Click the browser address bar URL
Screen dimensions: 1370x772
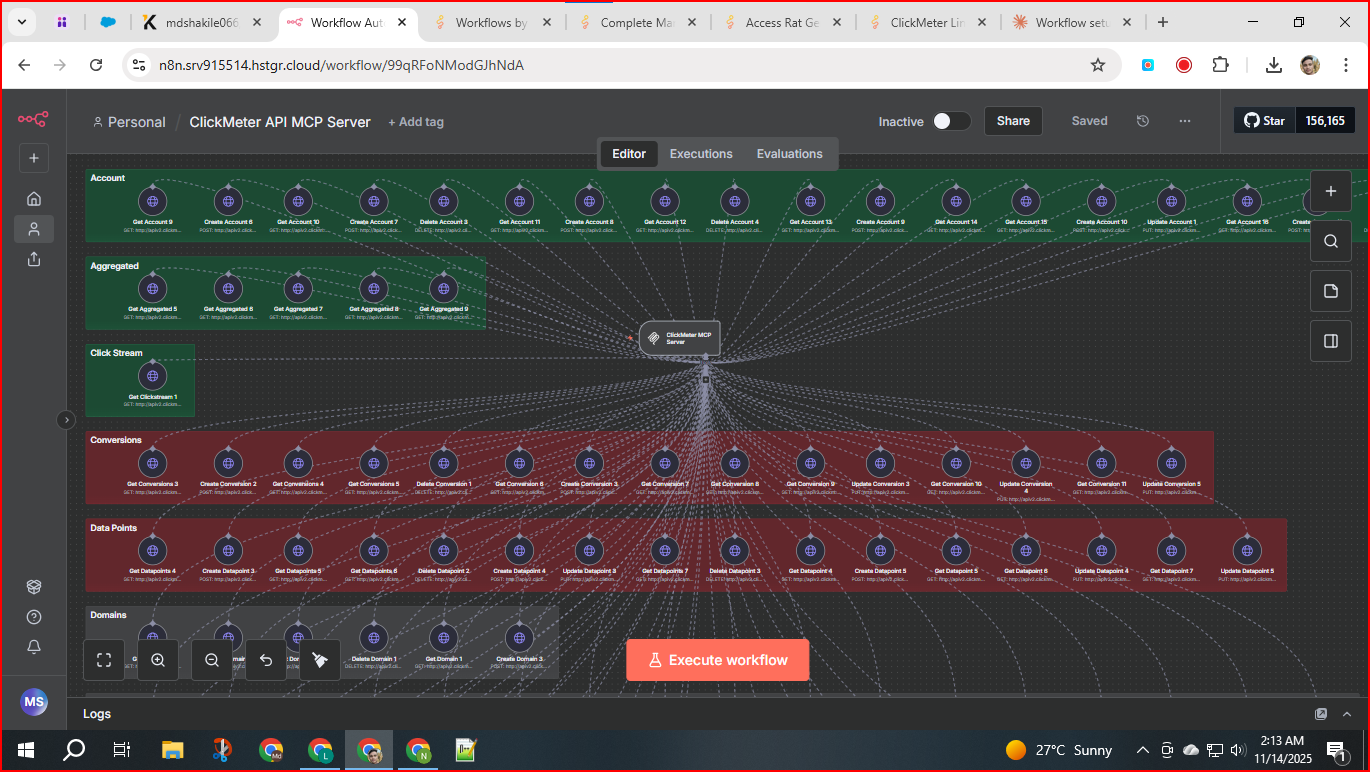click(341, 65)
